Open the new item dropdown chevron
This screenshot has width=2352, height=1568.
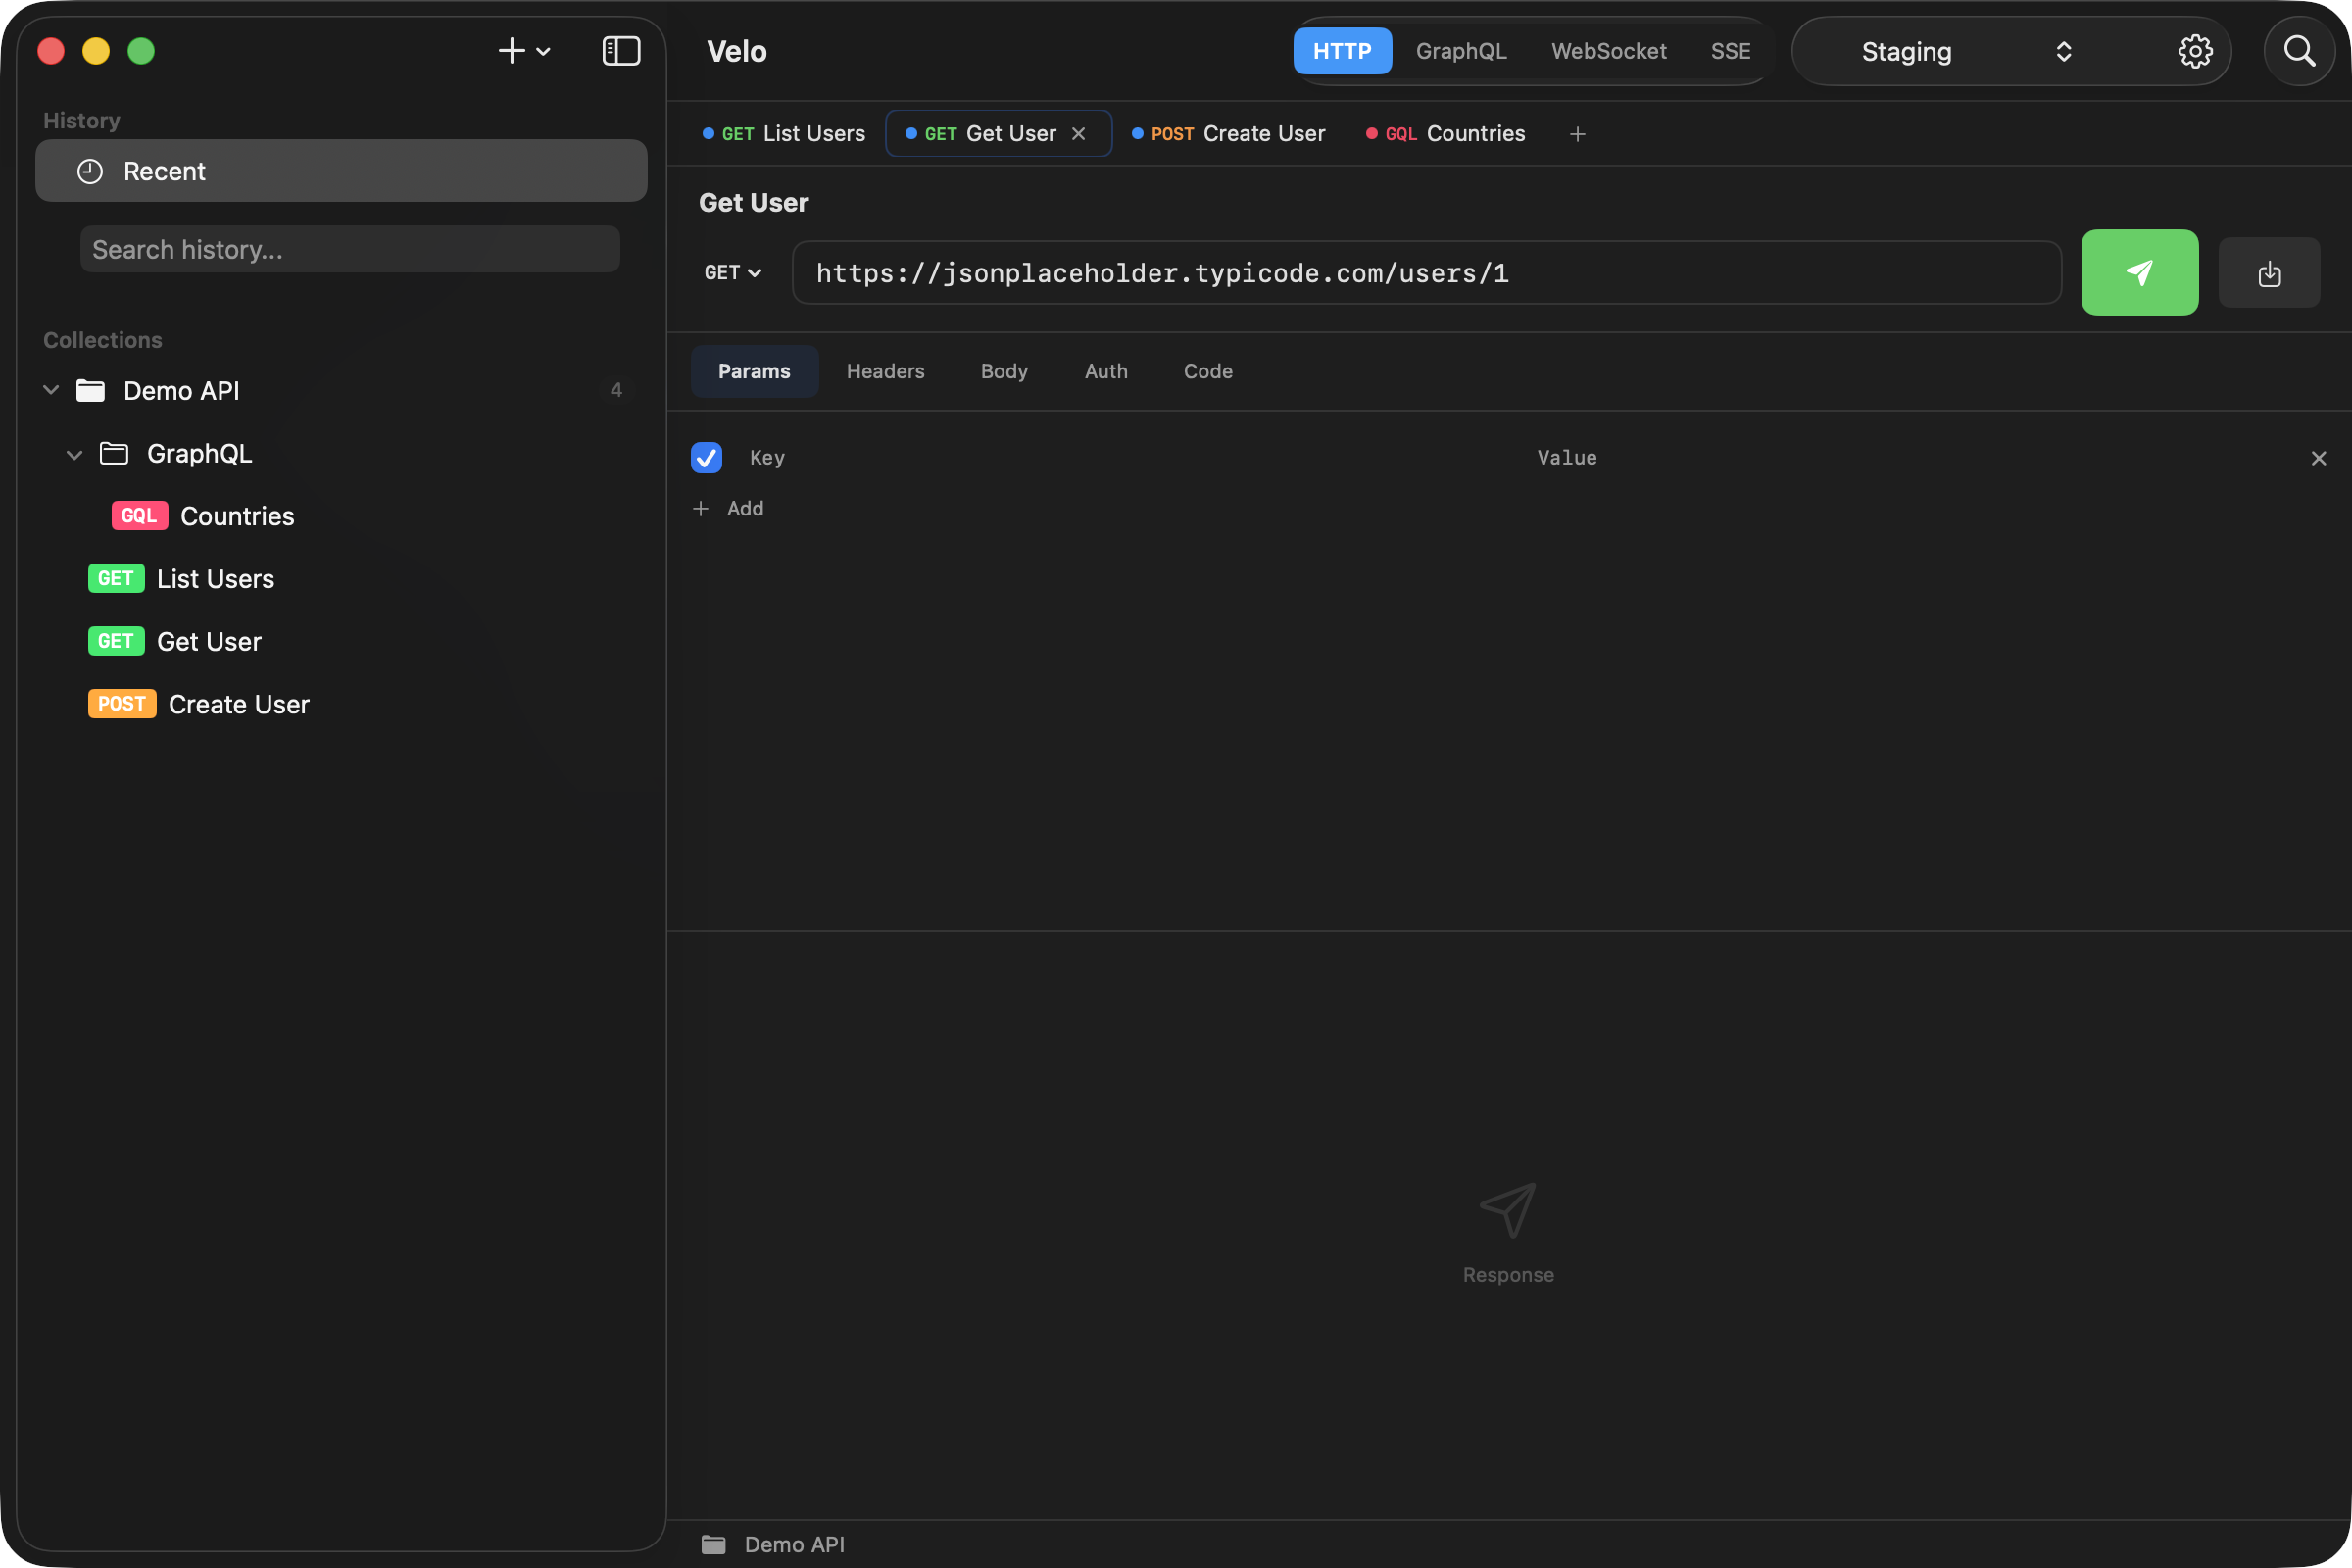point(543,52)
